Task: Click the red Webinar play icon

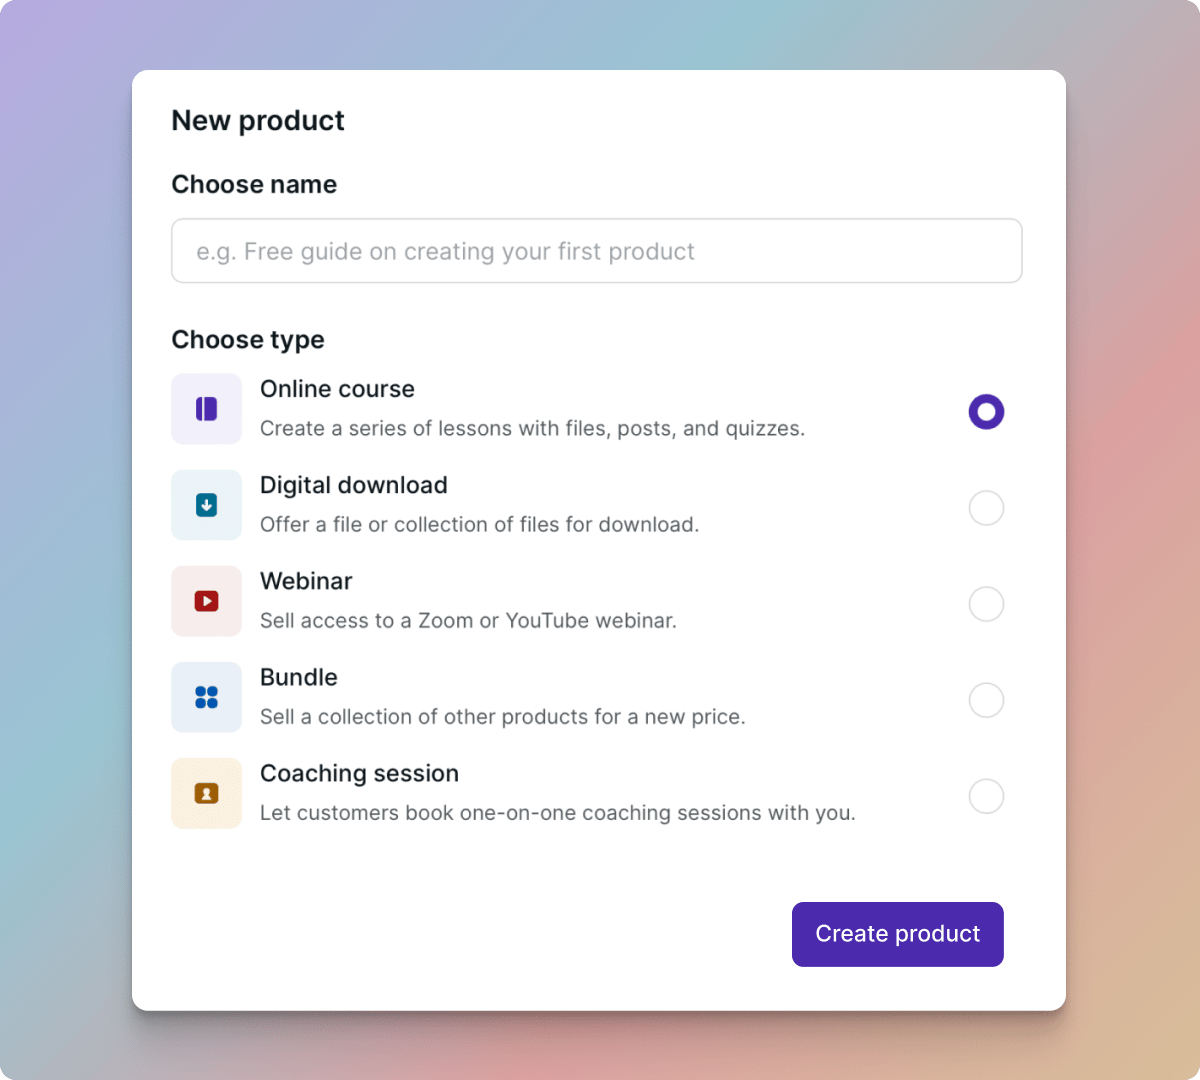Action: [x=206, y=601]
